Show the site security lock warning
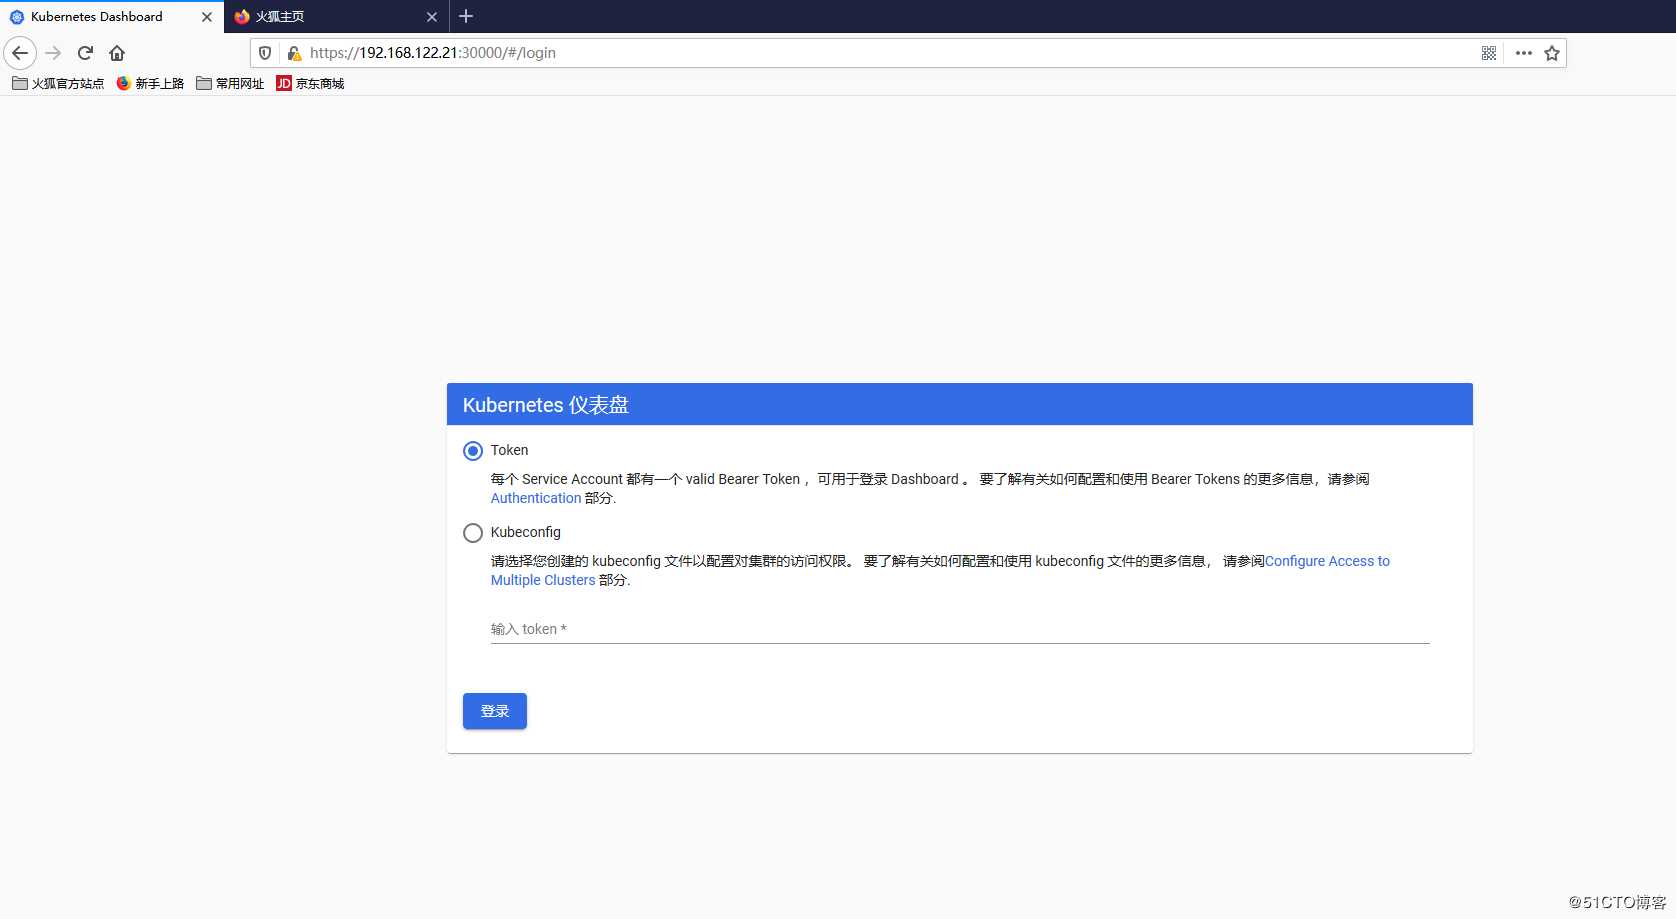 click(294, 53)
